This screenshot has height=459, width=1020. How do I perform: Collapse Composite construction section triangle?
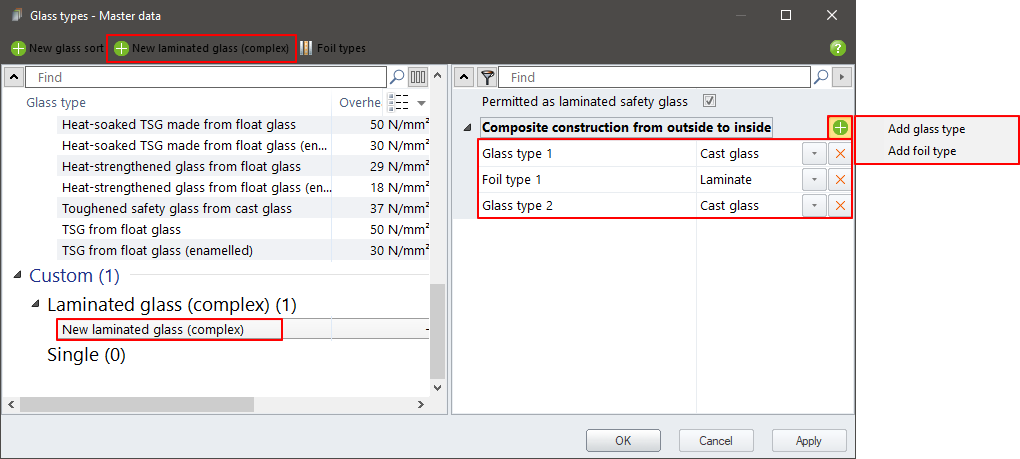467,128
